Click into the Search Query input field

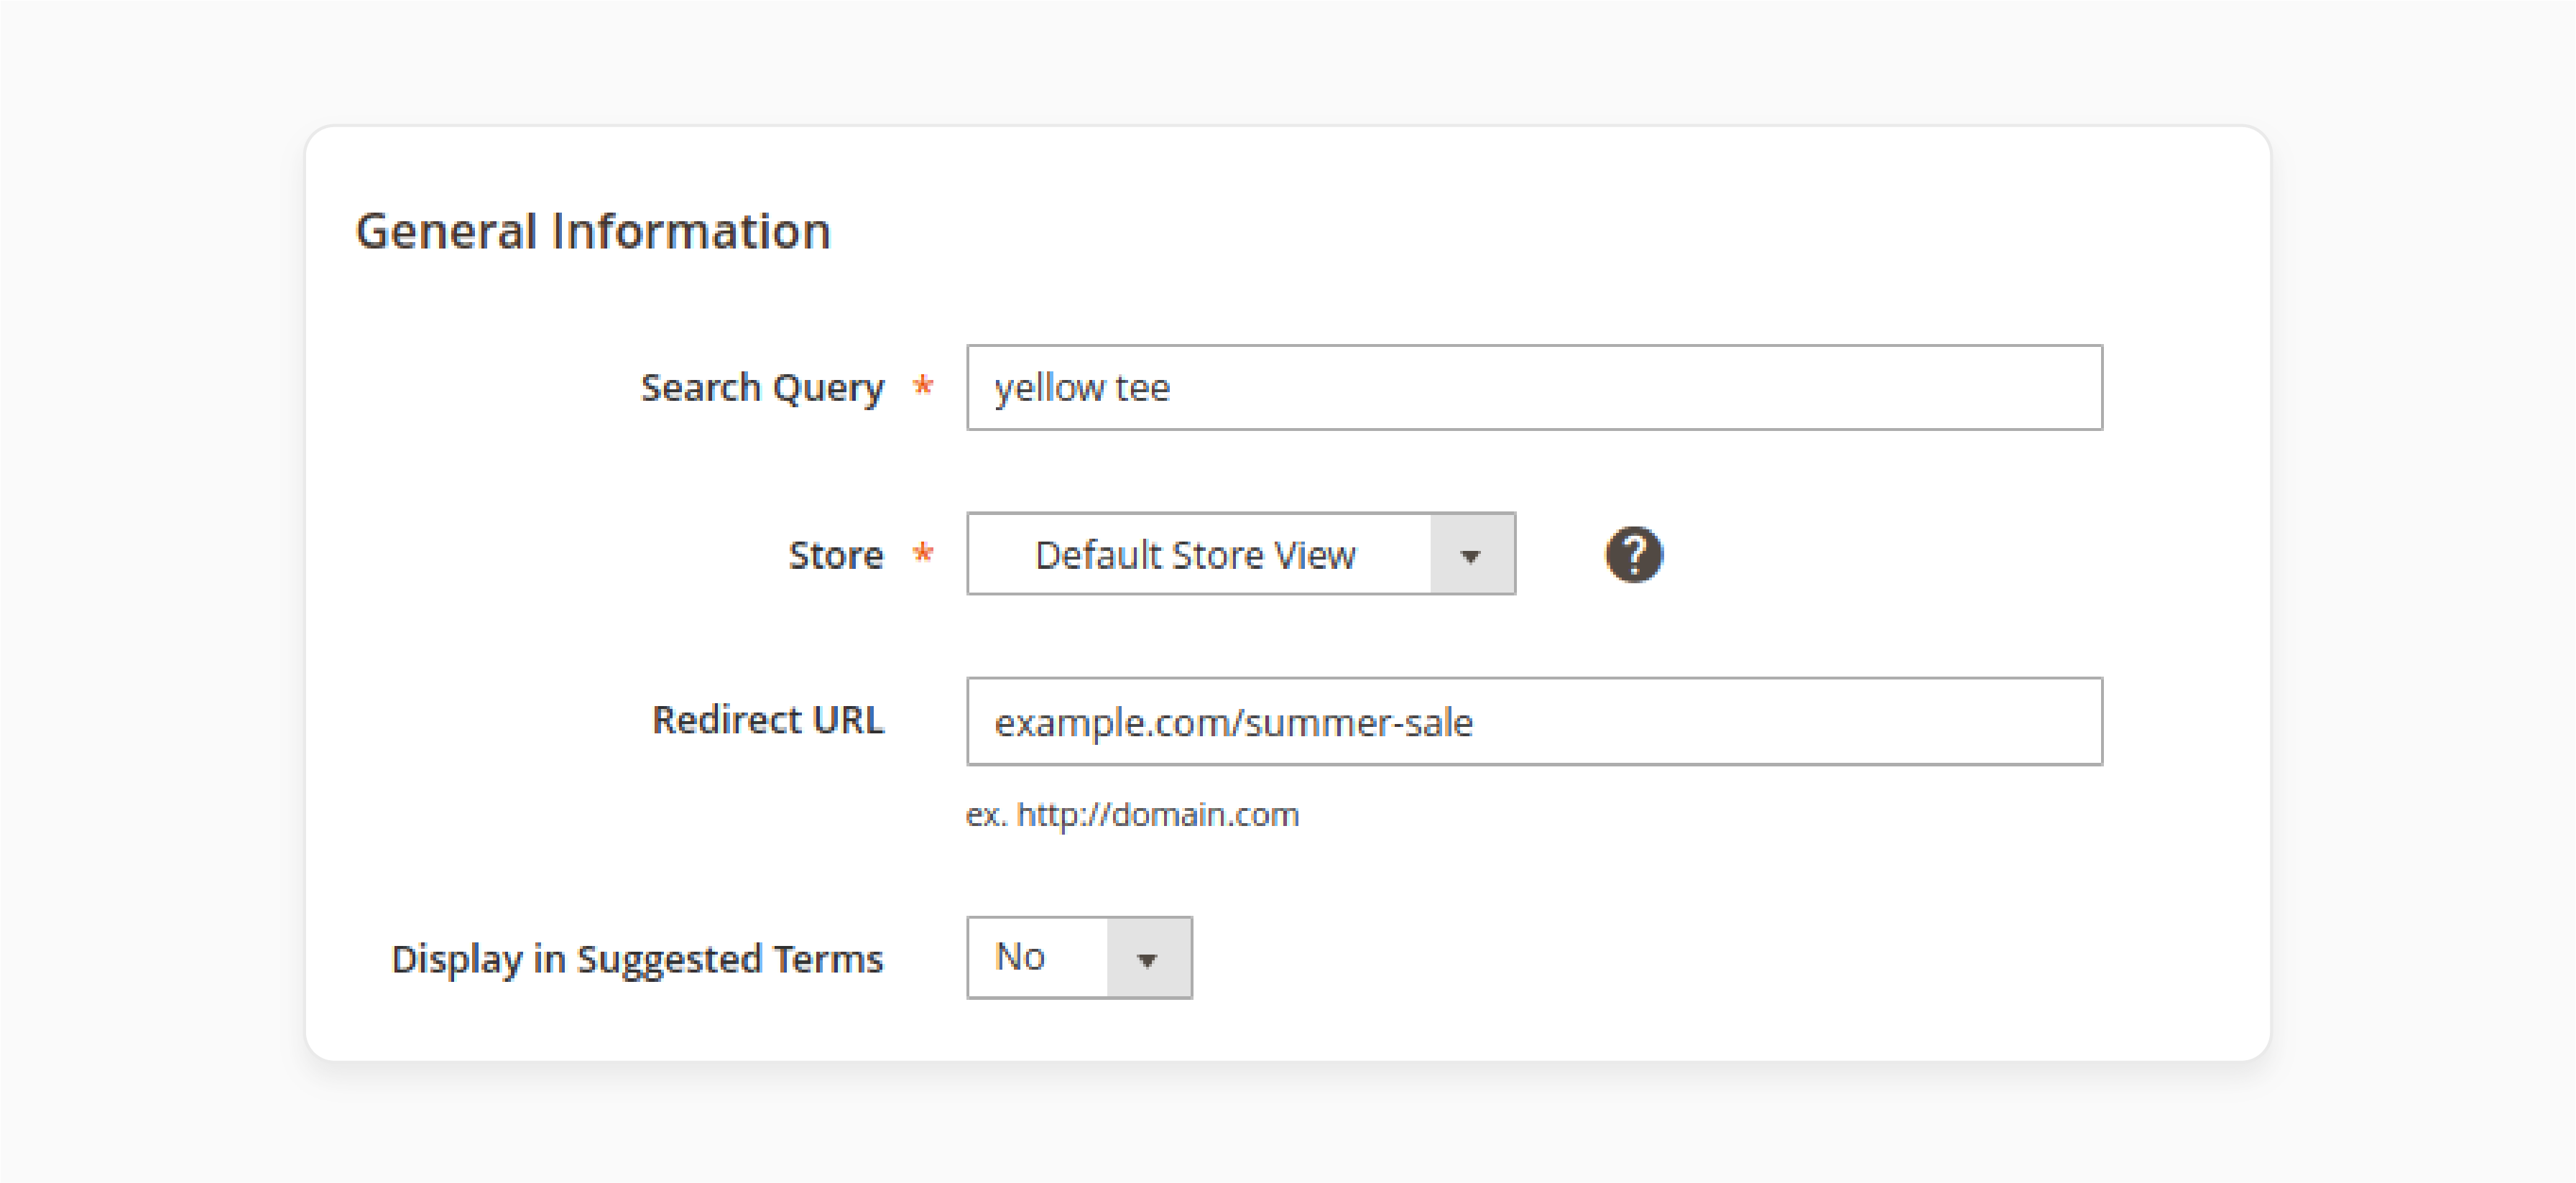(x=1534, y=387)
